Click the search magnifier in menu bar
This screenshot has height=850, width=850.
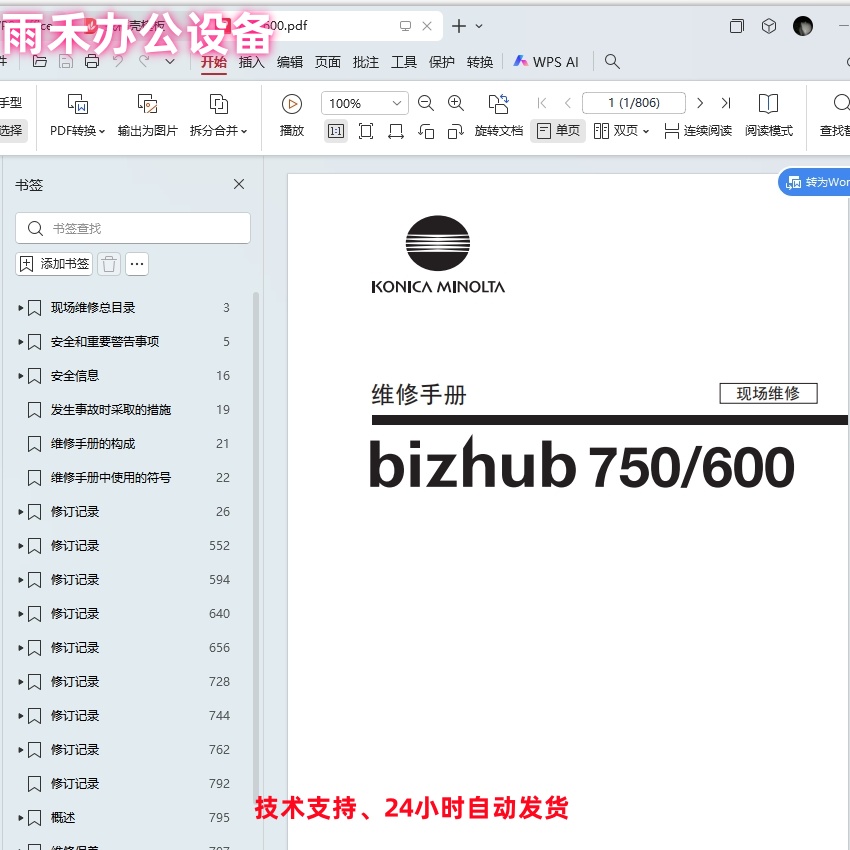point(612,61)
